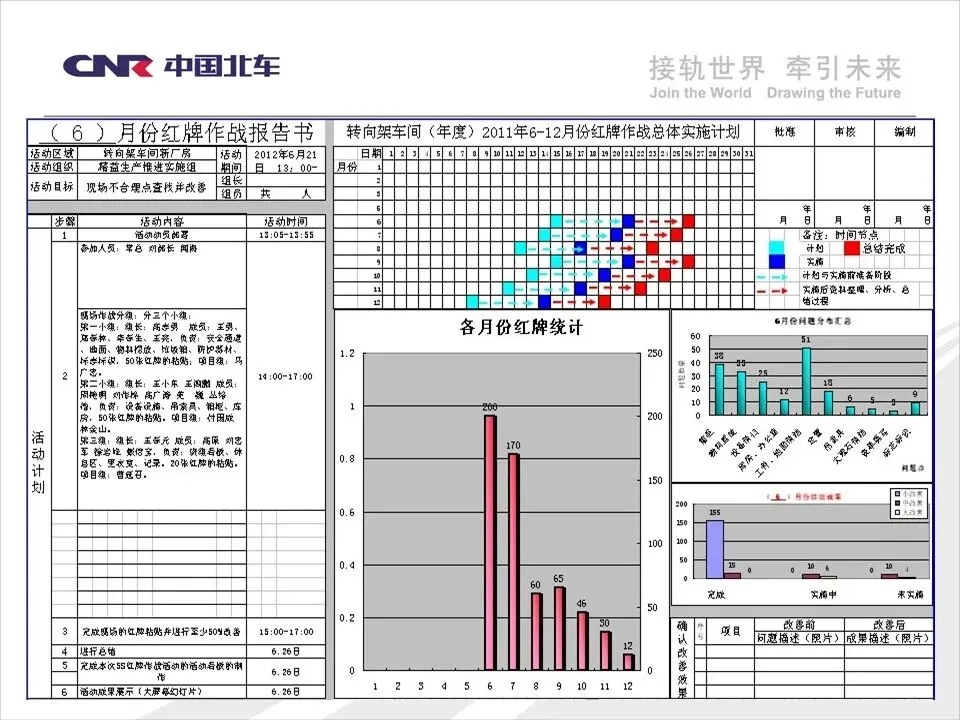Click the 备注: 时间节点 label
The image size is (960, 720).
840,235
